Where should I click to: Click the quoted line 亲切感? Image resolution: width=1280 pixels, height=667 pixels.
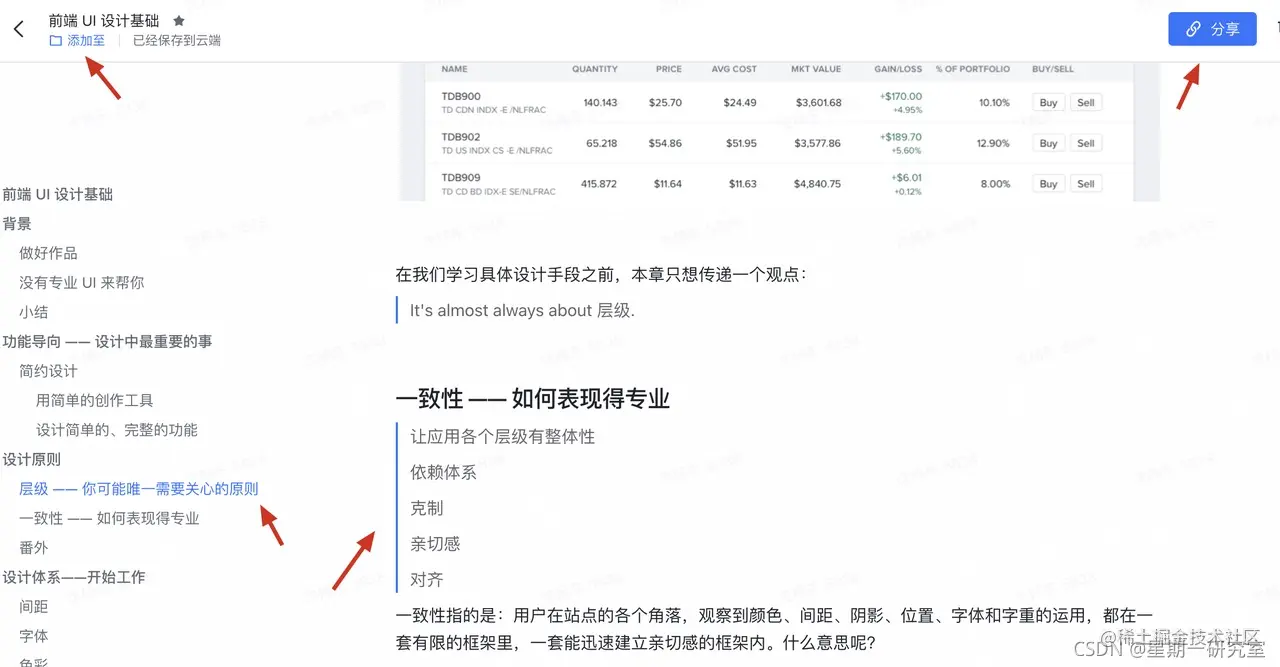pos(435,544)
